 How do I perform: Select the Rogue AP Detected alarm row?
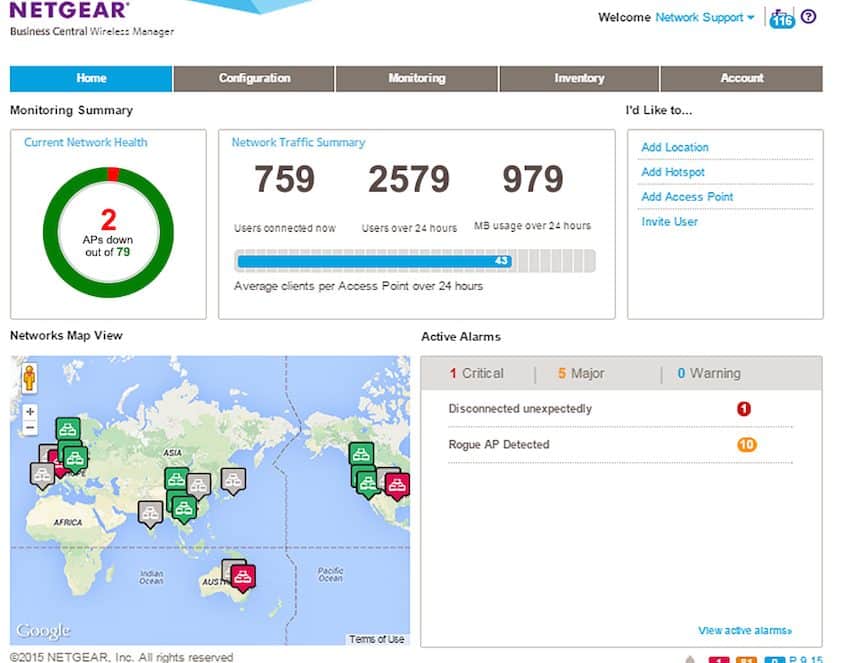620,445
